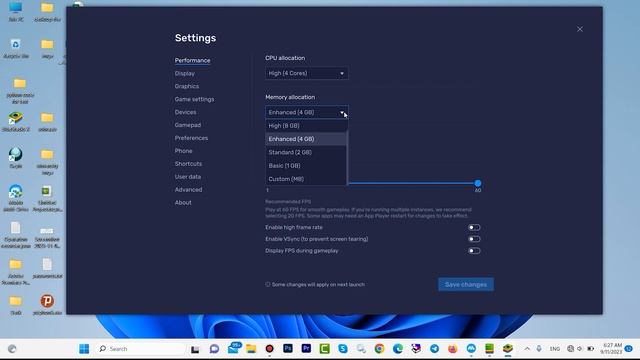Open Camtasia green icon in taskbar
The width and height of the screenshot is (640, 360).
coord(324,349)
